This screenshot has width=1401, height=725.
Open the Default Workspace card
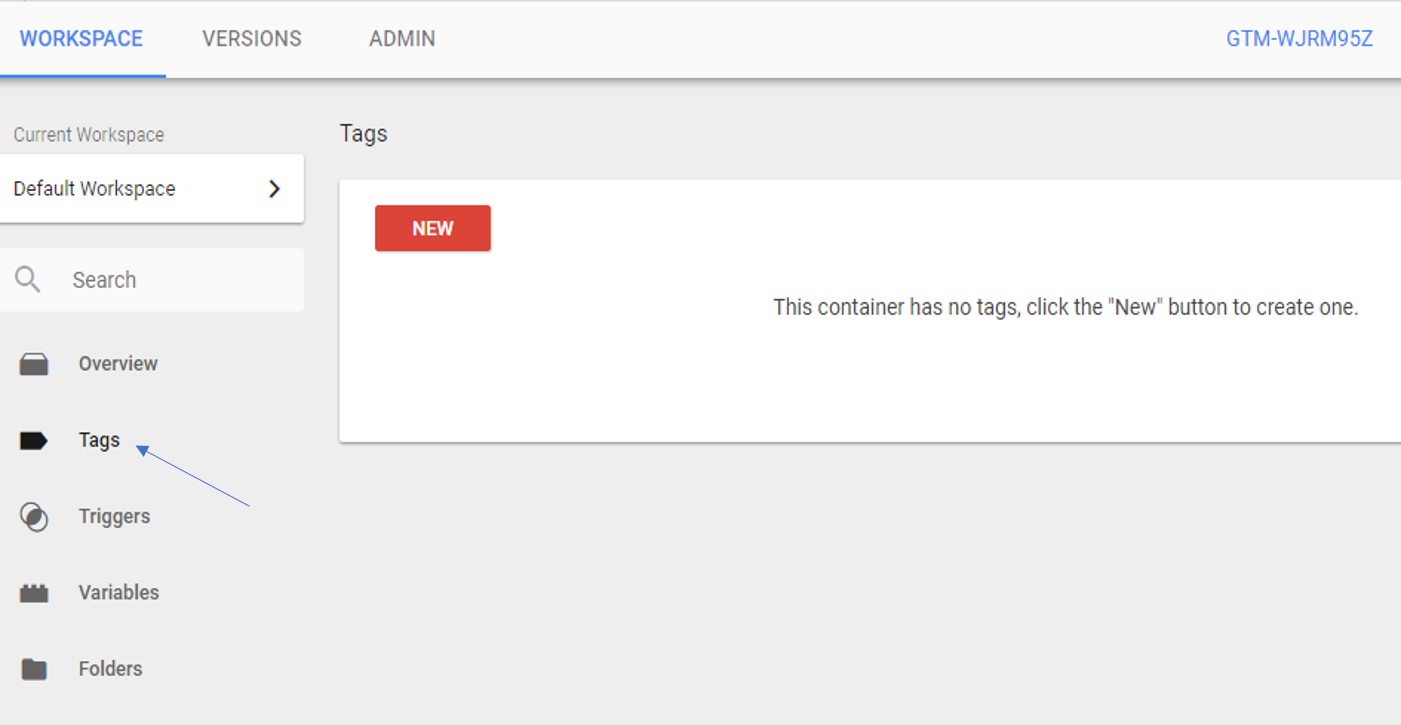tap(152, 189)
